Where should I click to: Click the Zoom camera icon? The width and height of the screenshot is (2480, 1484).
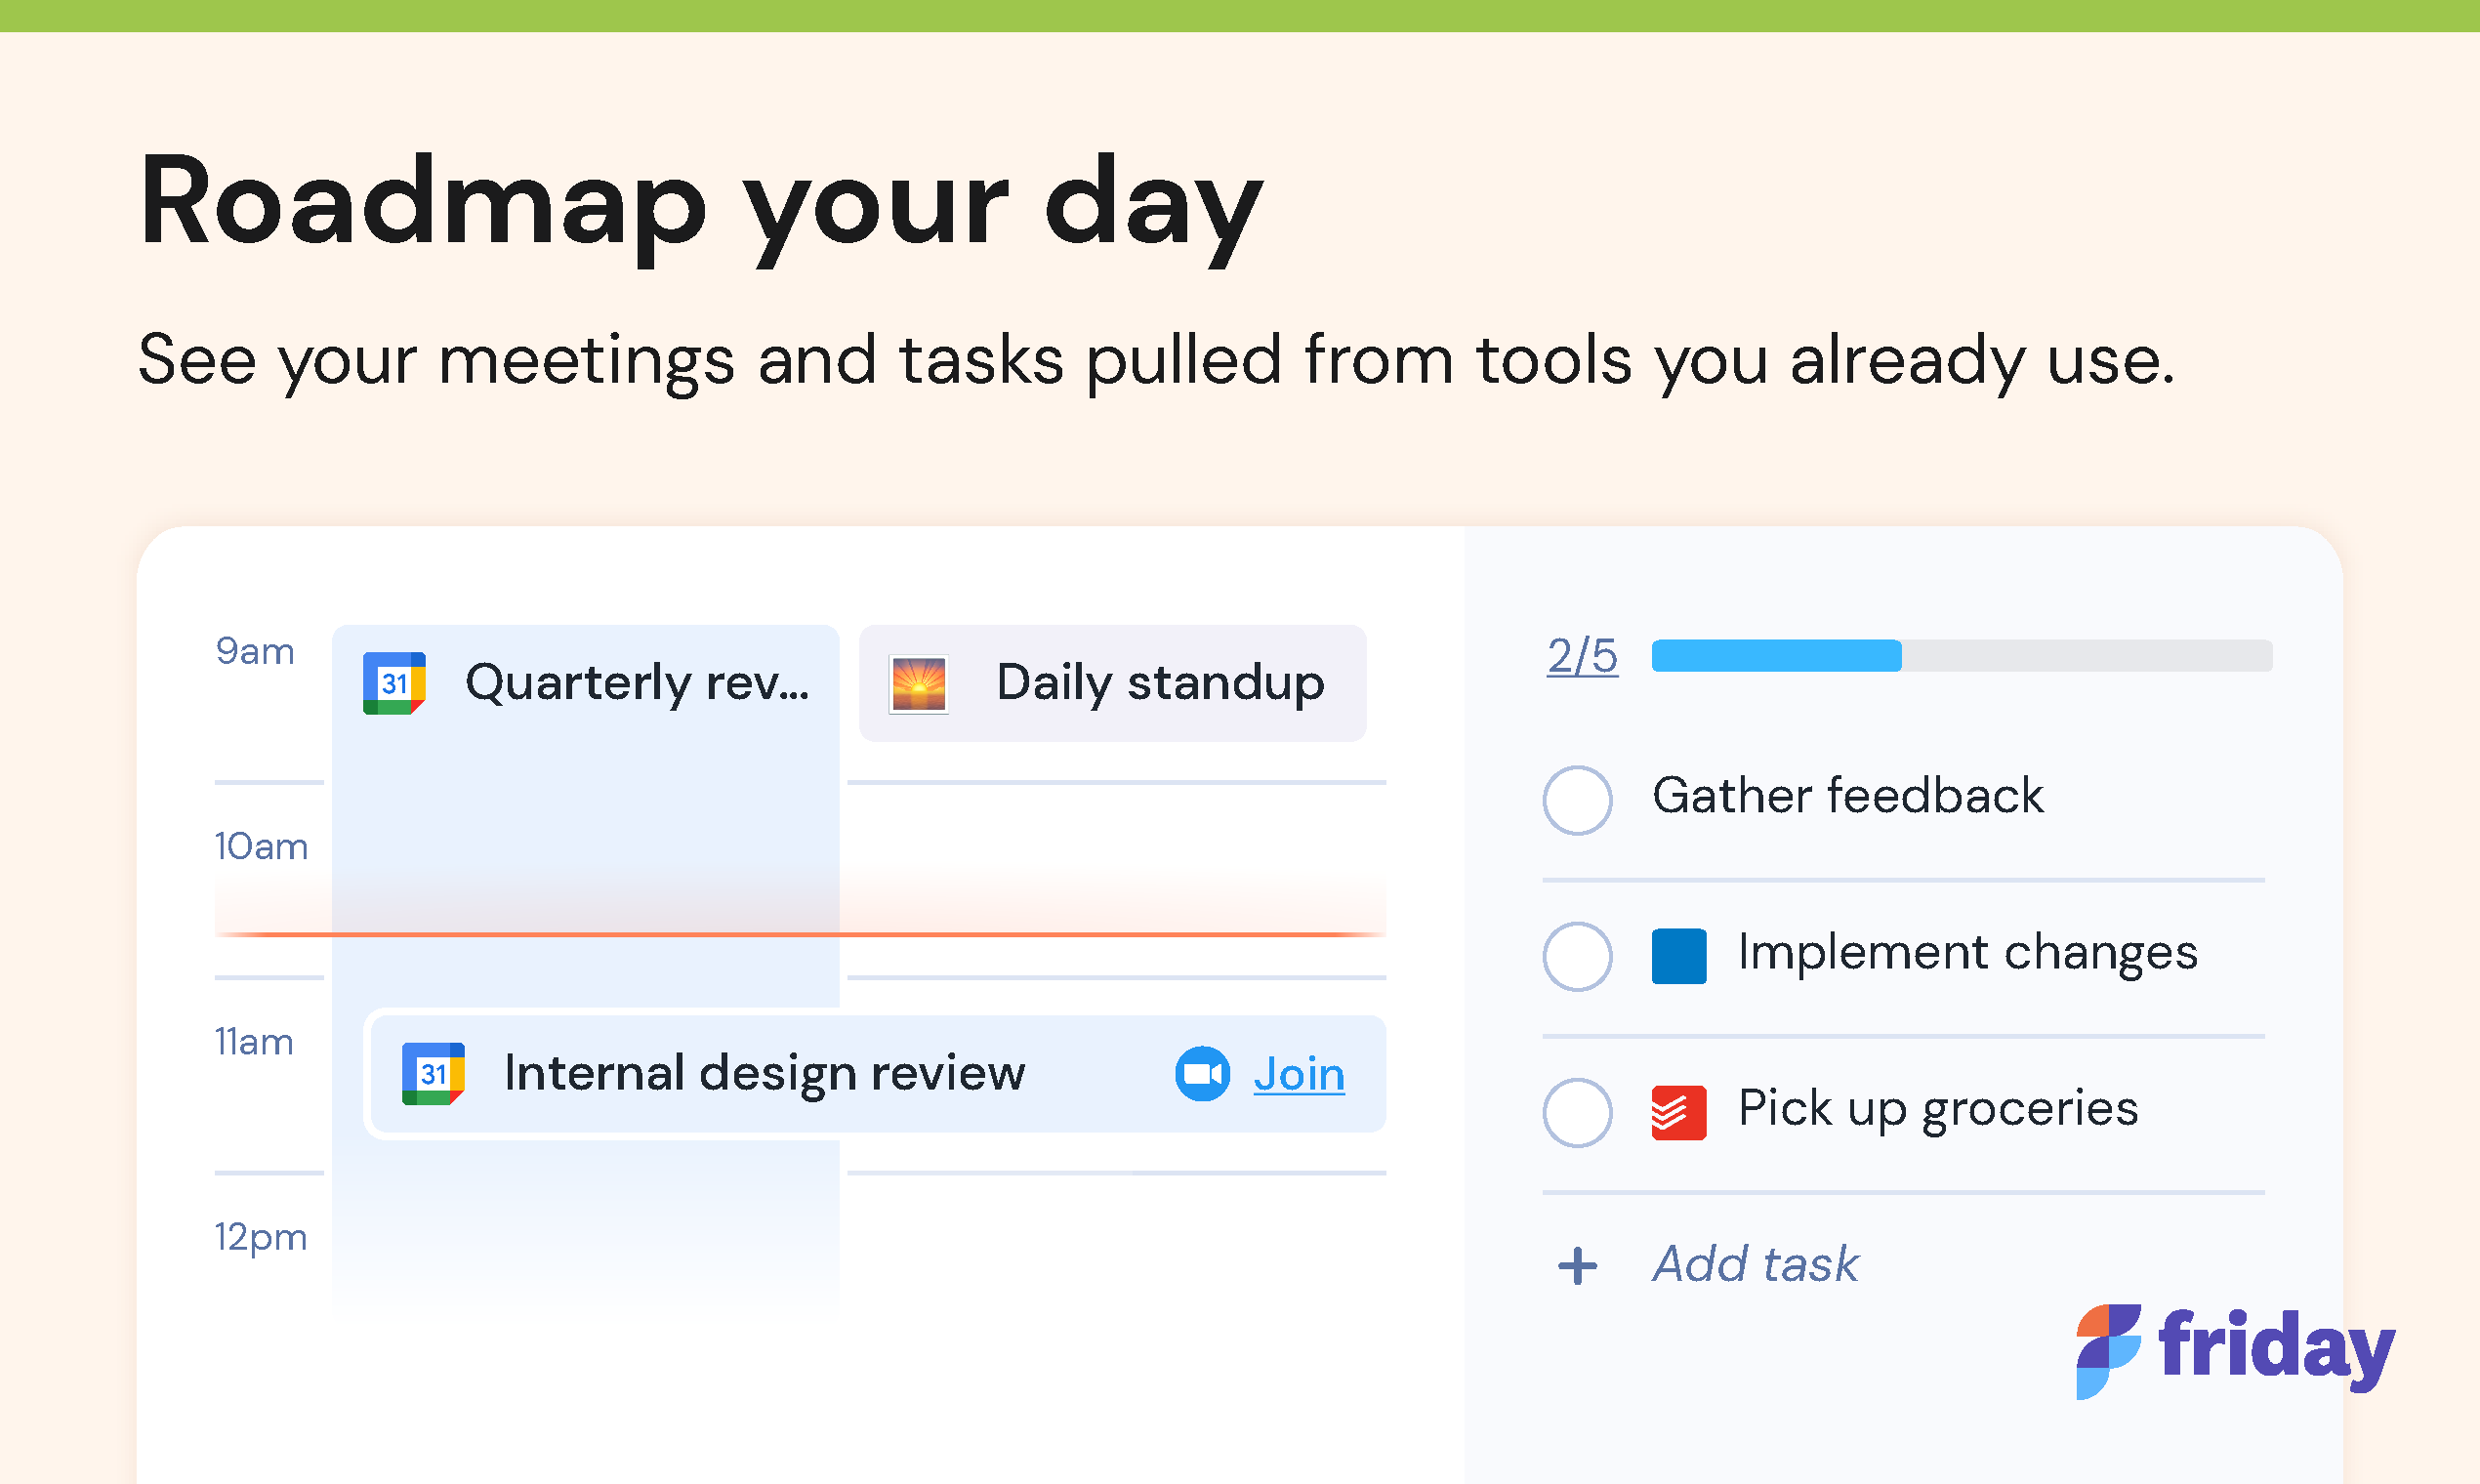point(1202,1074)
